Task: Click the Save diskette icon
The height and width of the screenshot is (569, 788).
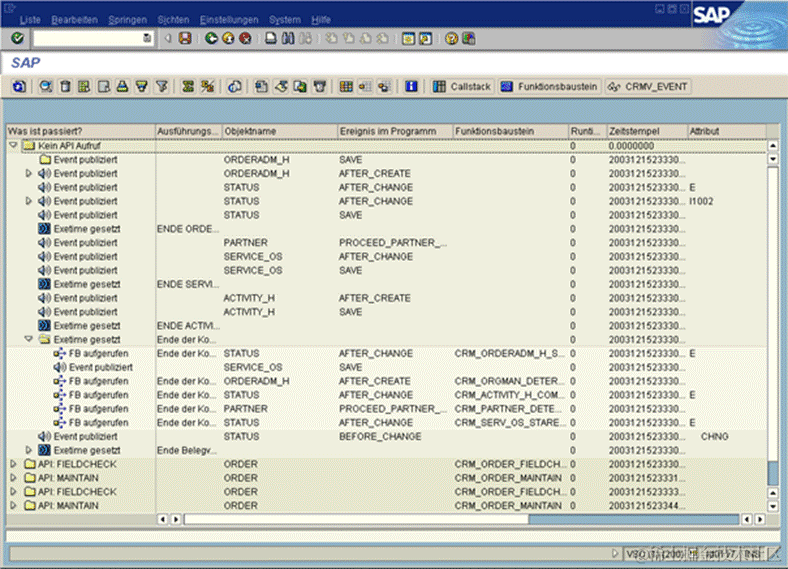Action: coord(185,38)
